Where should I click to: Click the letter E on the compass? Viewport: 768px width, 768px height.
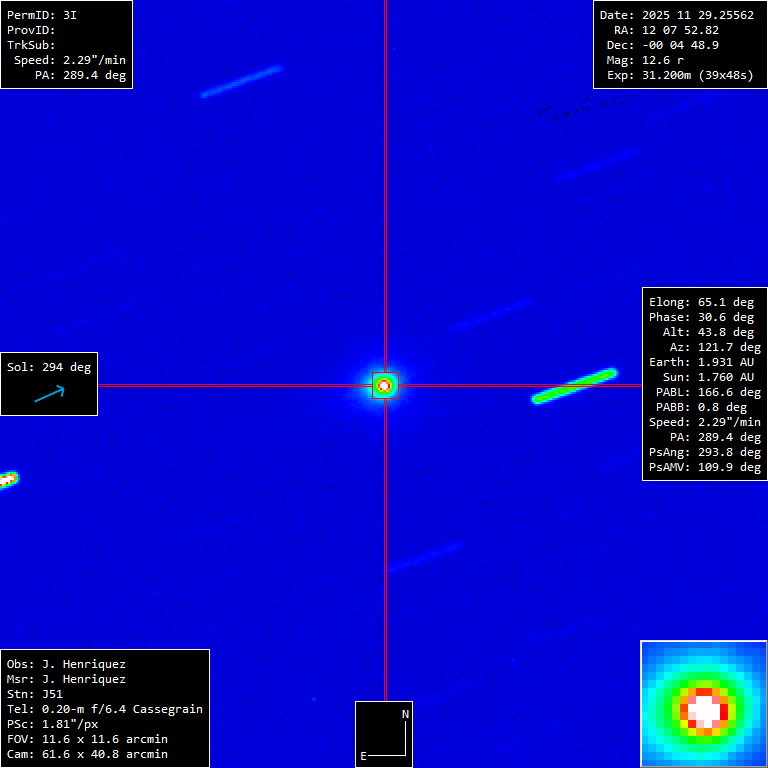(364, 756)
